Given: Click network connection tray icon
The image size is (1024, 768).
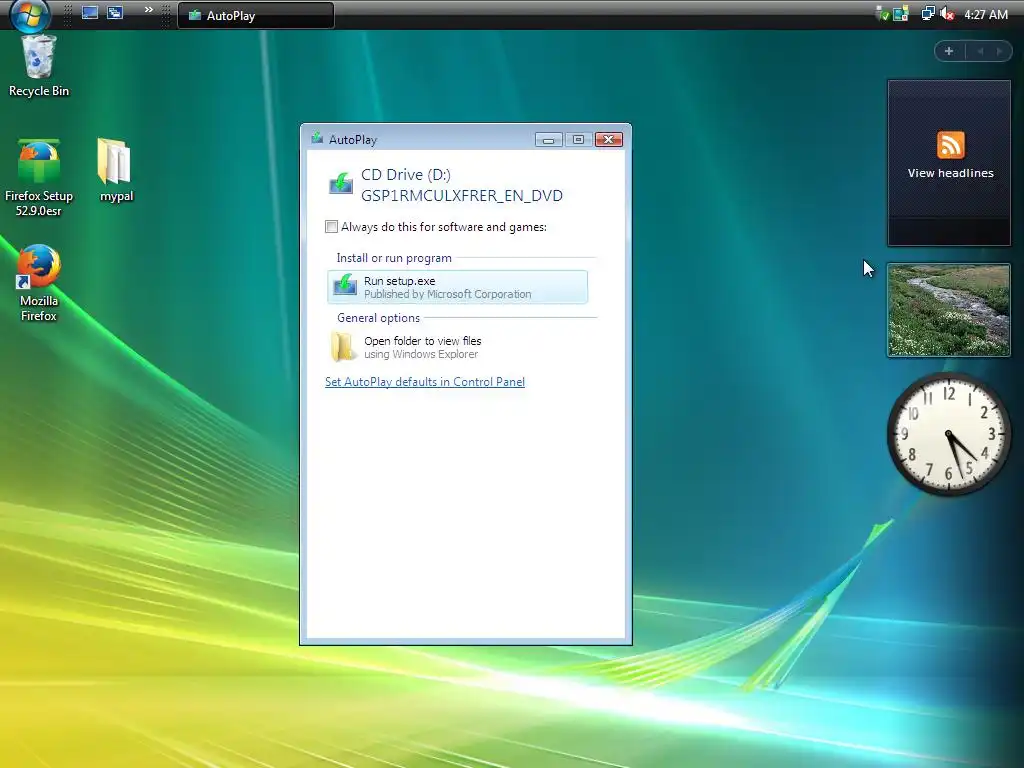Looking at the screenshot, I should [x=928, y=14].
